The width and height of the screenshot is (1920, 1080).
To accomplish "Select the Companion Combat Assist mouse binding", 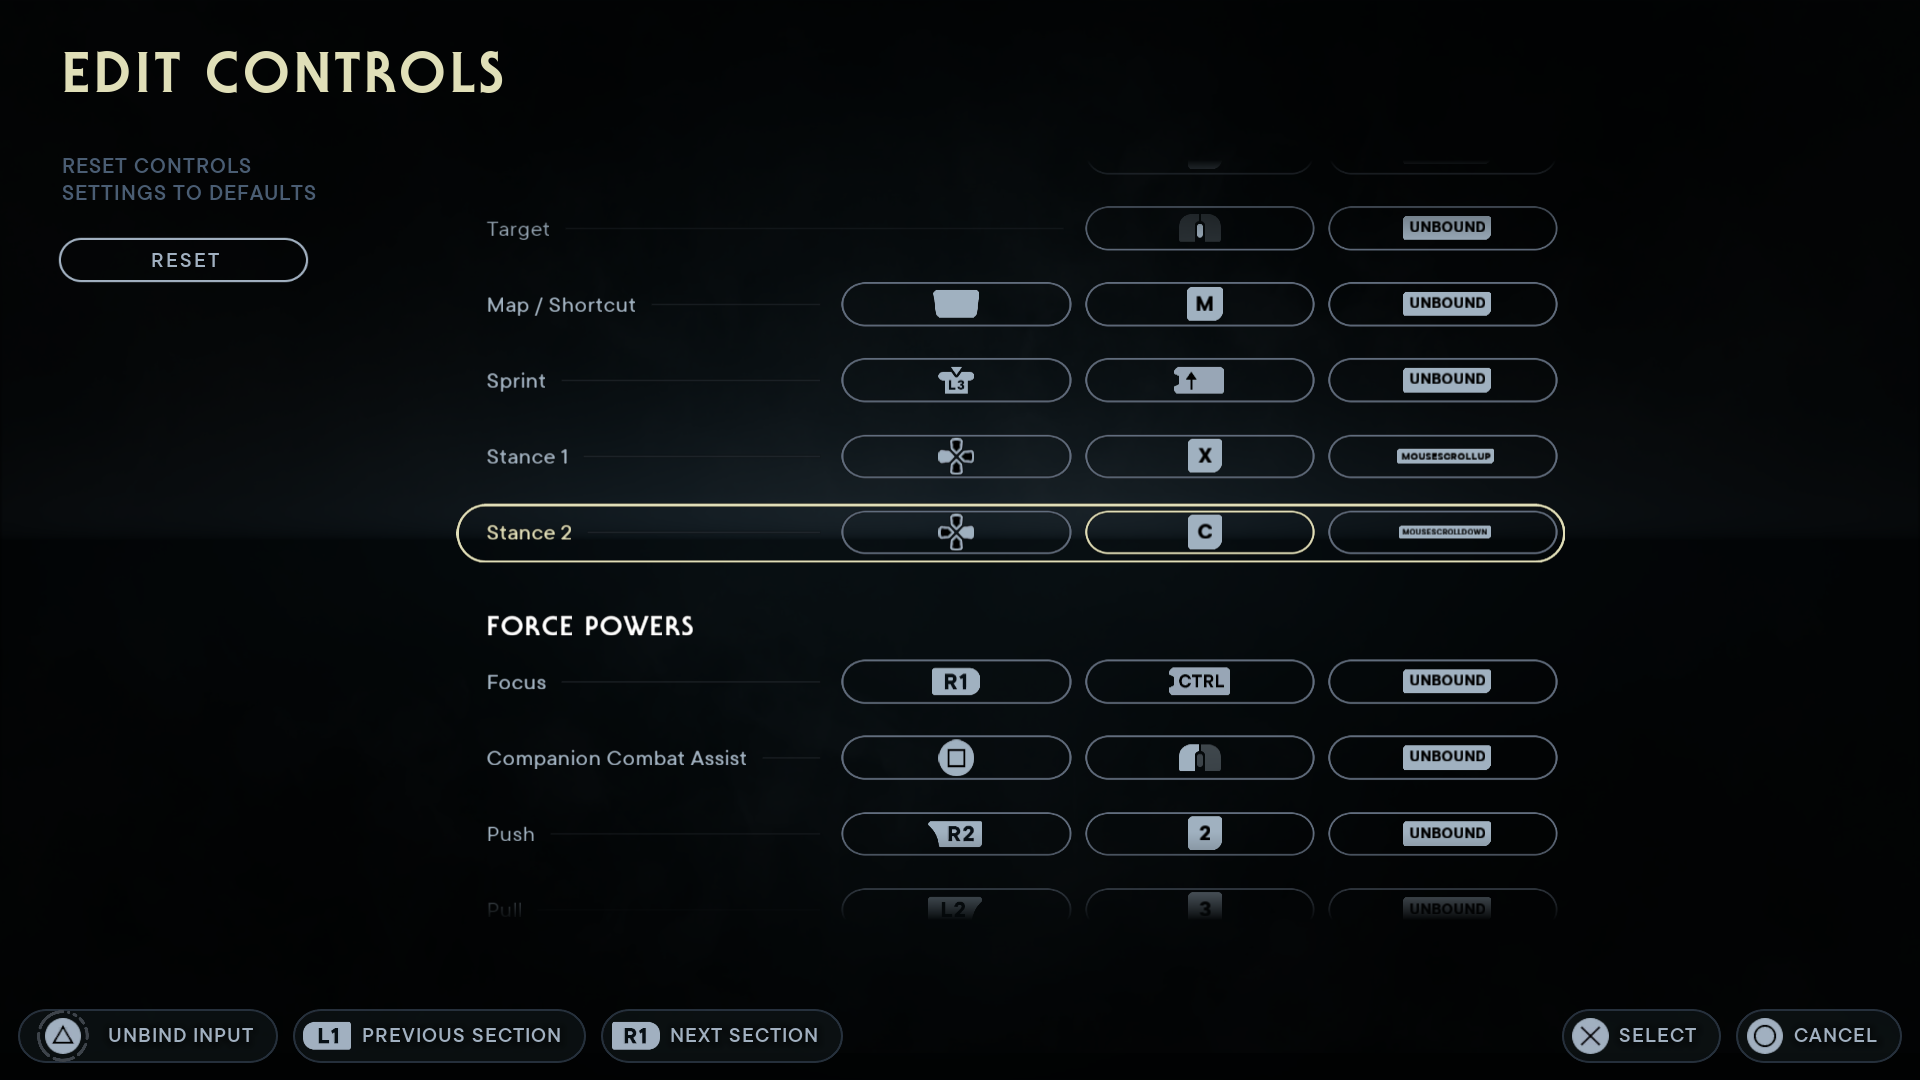I will click(1199, 758).
